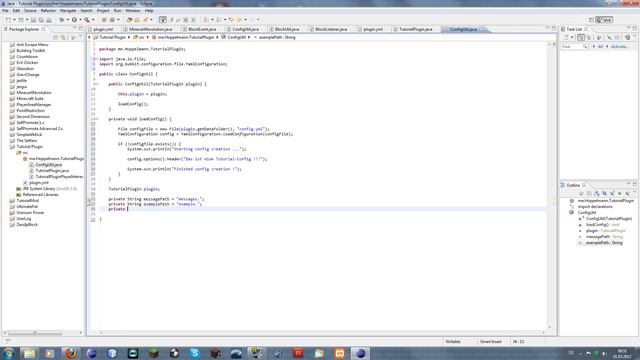Click the green Run button in toolbar
Screen dimensions: 640x360
[x=74, y=20]
